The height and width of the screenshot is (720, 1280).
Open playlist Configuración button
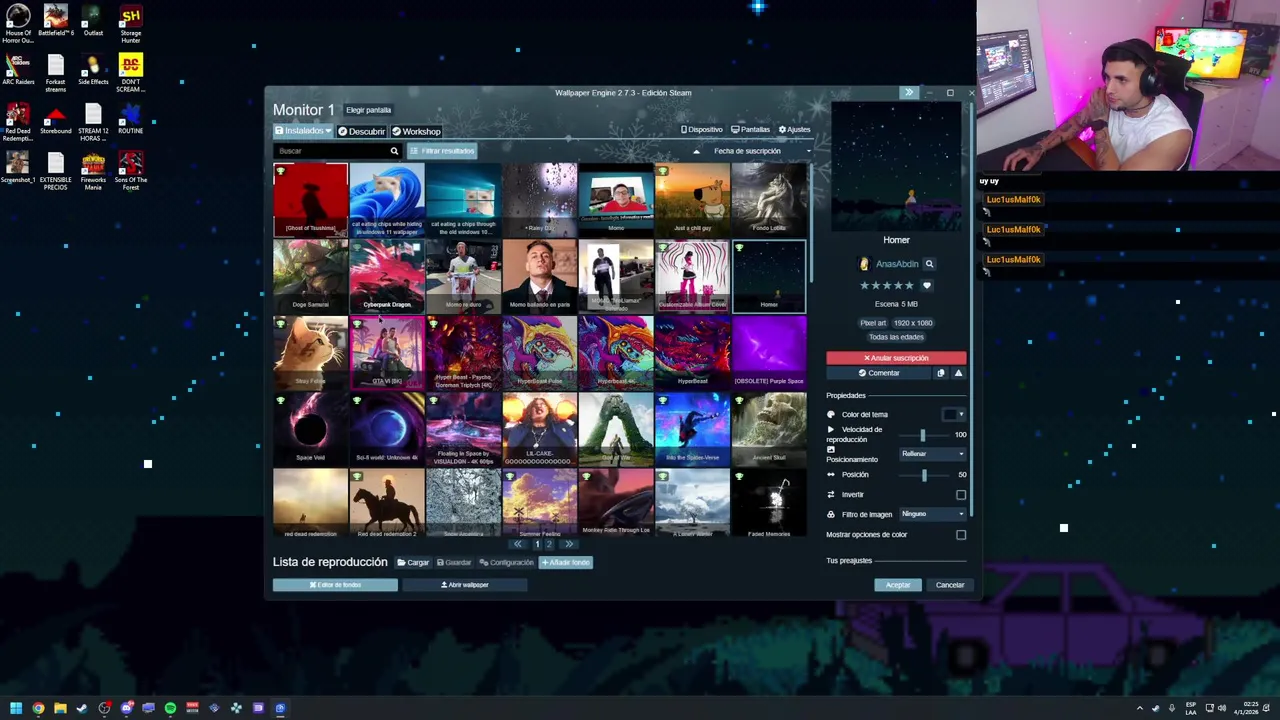(506, 562)
